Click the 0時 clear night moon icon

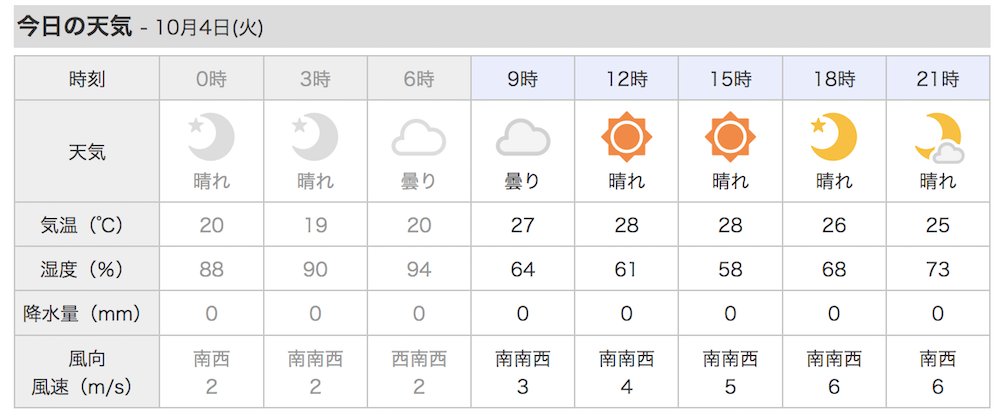click(211, 136)
